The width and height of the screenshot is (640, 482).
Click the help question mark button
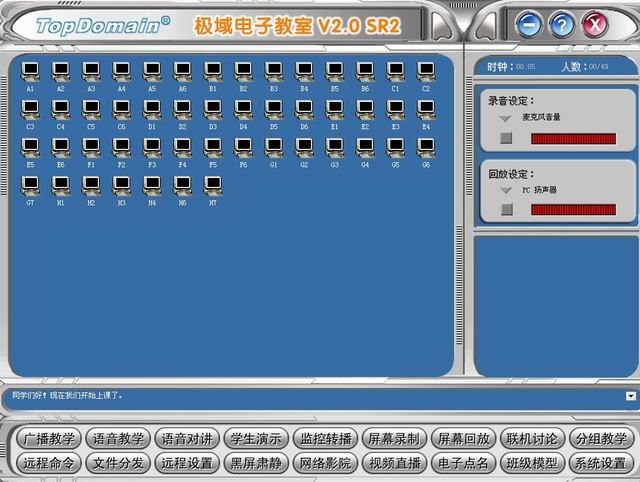[562, 23]
